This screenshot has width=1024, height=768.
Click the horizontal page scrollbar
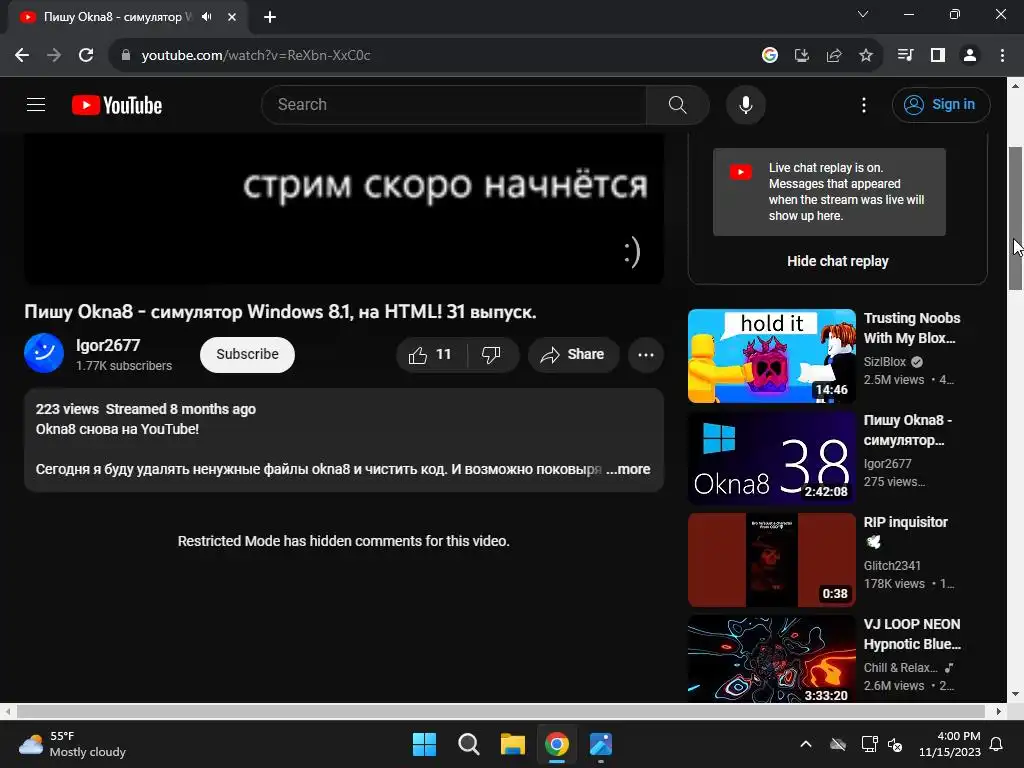tap(500, 711)
